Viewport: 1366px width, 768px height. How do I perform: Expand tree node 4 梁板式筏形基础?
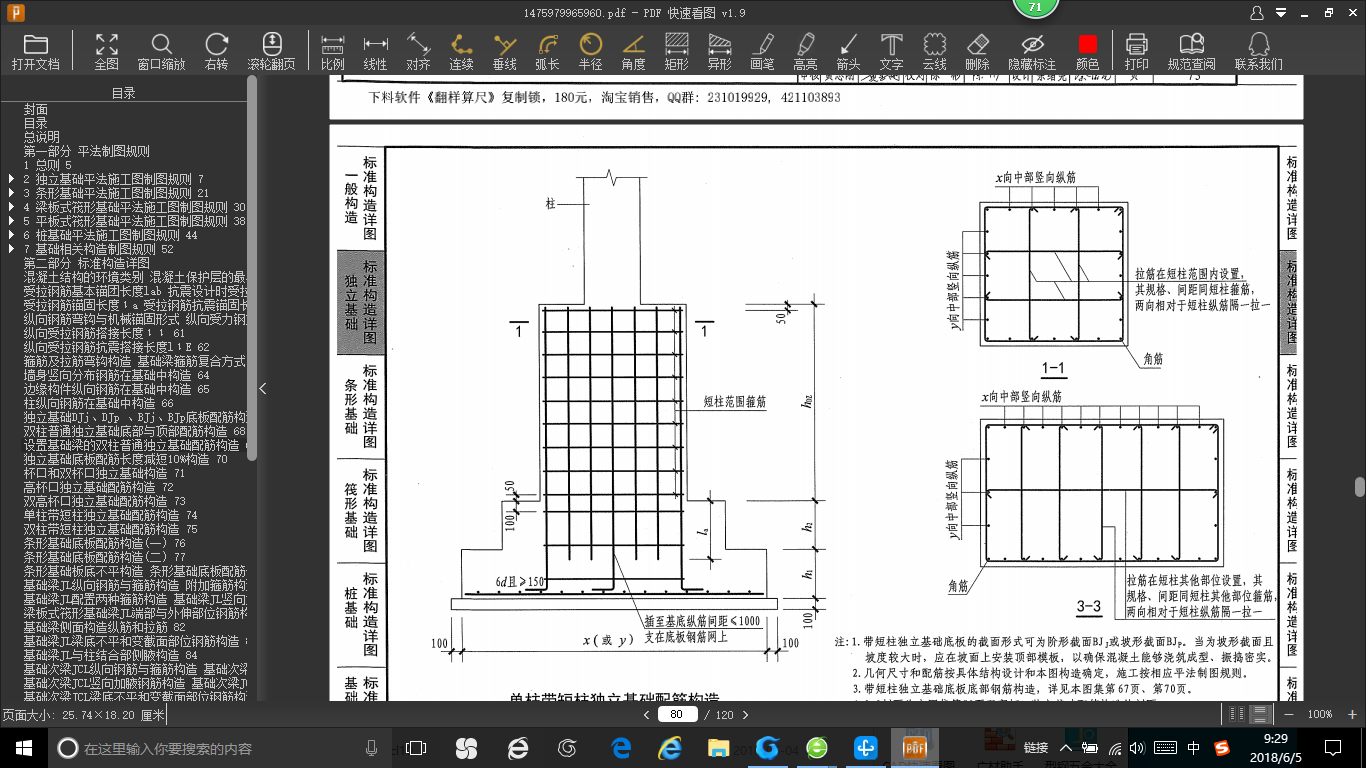11,207
